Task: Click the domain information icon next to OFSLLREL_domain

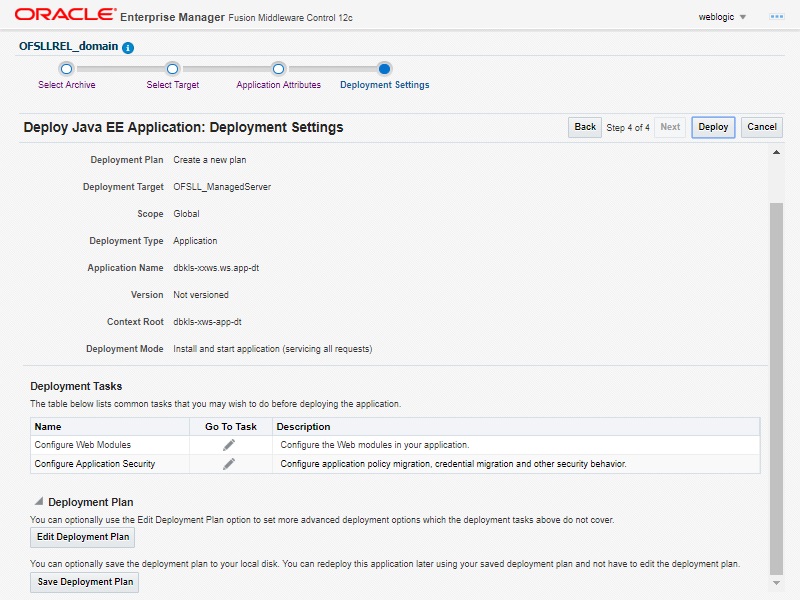Action: click(x=128, y=47)
